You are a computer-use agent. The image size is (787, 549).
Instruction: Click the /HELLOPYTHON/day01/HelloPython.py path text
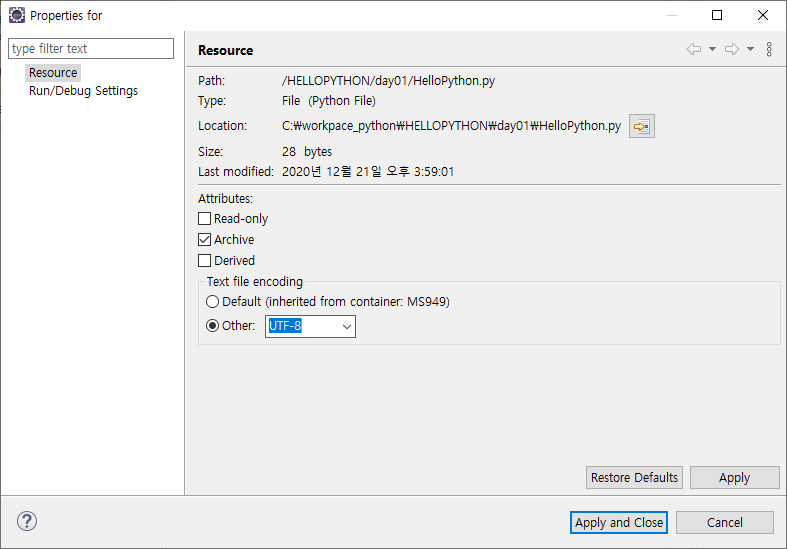388,81
